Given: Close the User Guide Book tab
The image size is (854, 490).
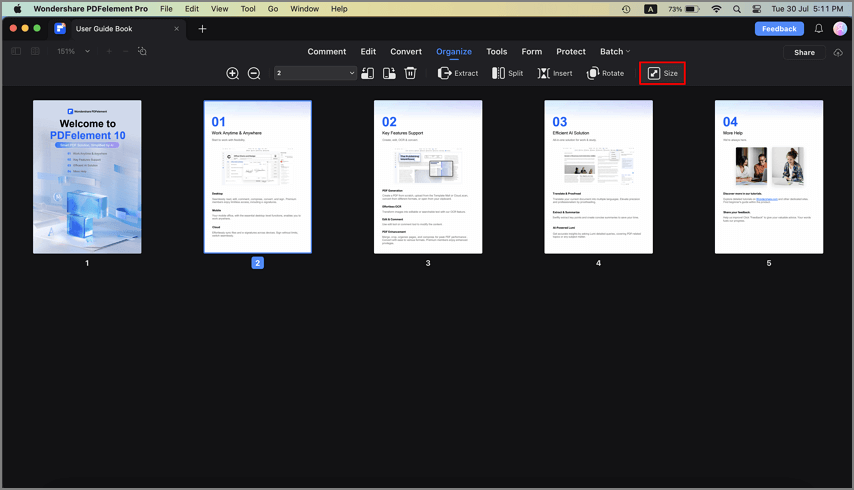Looking at the screenshot, I should (176, 29).
